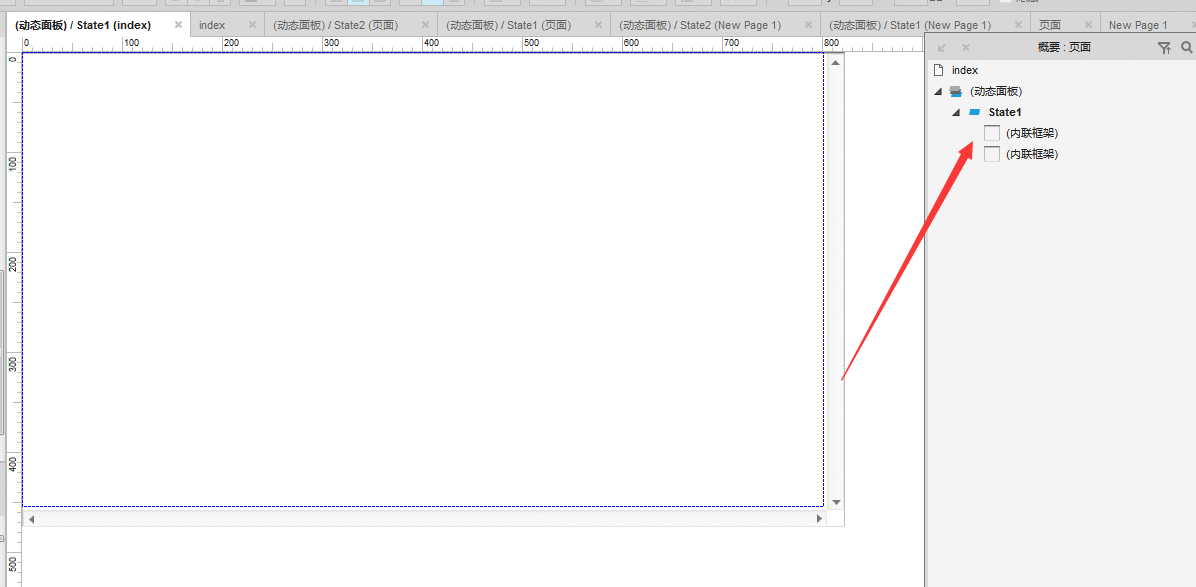Select the (动态面板) / State1 (index) tab
The image size is (1196, 587).
83,25
